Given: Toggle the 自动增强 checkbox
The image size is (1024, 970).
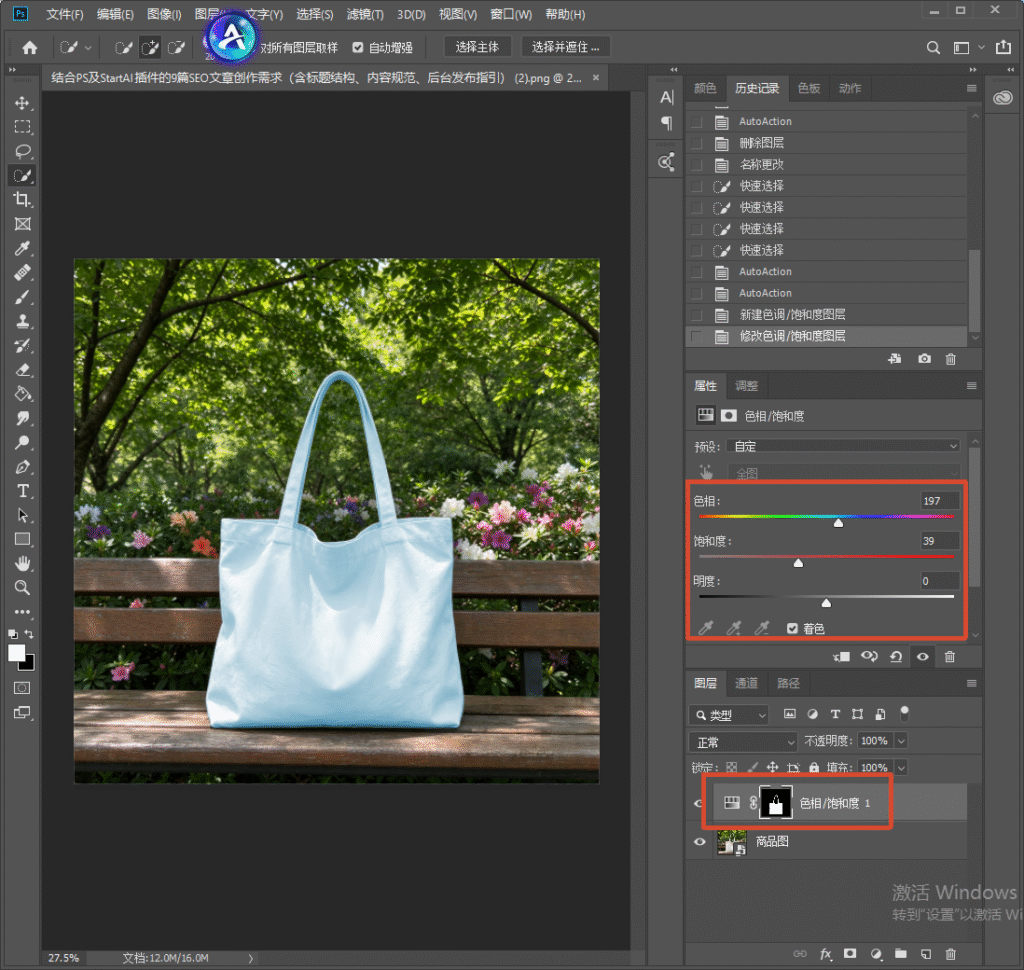Looking at the screenshot, I should coord(357,48).
